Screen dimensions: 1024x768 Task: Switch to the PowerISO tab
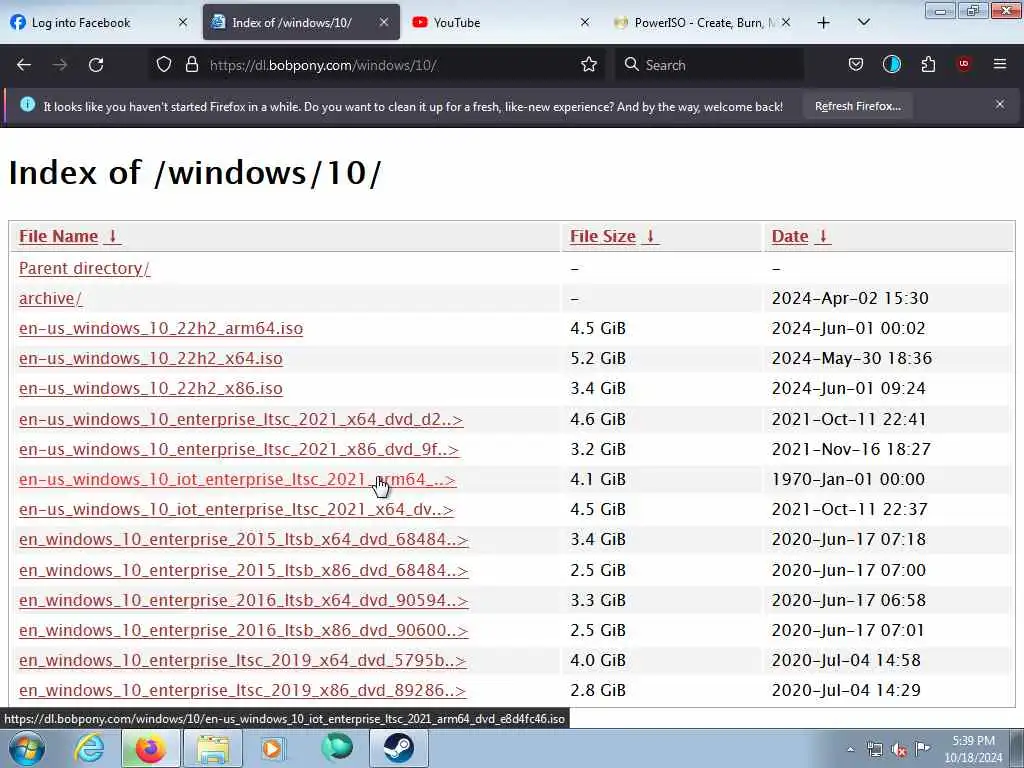coord(702,22)
